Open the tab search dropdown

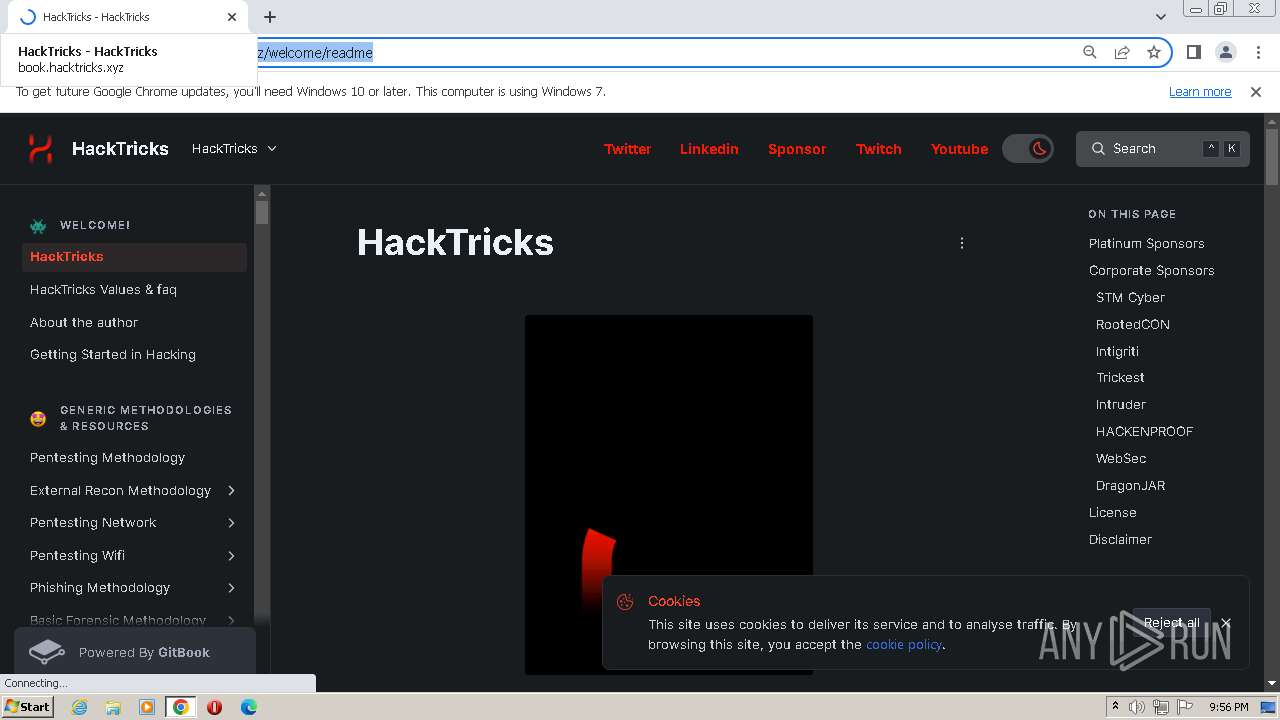1160,17
